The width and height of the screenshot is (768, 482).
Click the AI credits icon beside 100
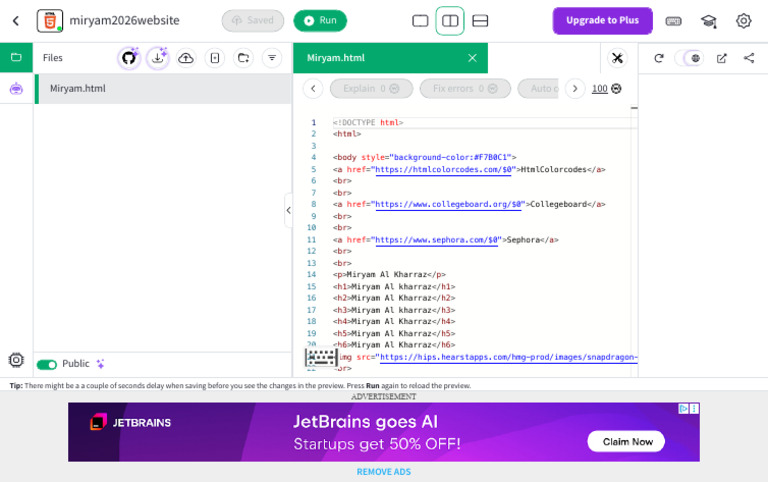[x=617, y=89]
